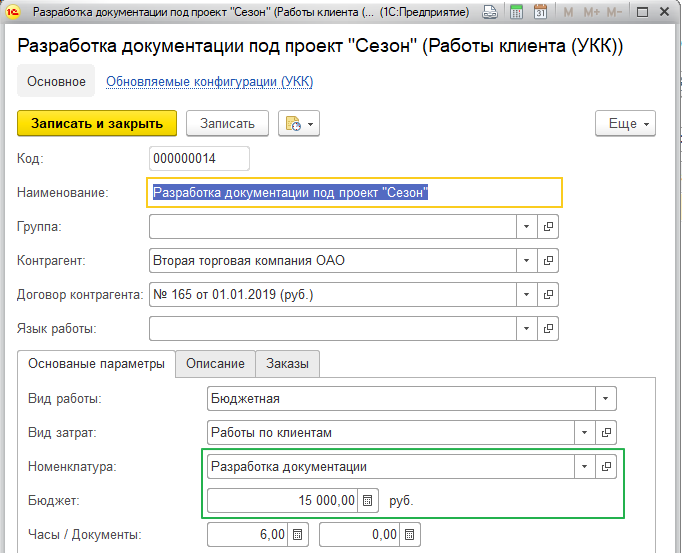Expand the Договор контрагента dropdown
The width and height of the screenshot is (682, 553).
[526, 295]
